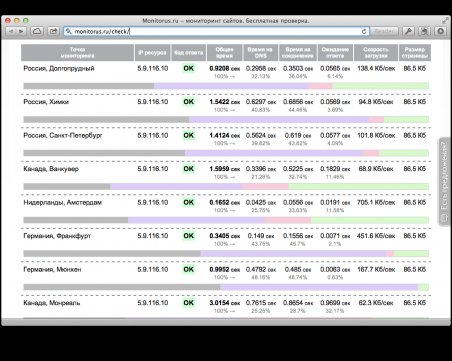Click the OK status in the Долгопрудный row
This screenshot has width=452, height=361.
pyautogui.click(x=188, y=68)
